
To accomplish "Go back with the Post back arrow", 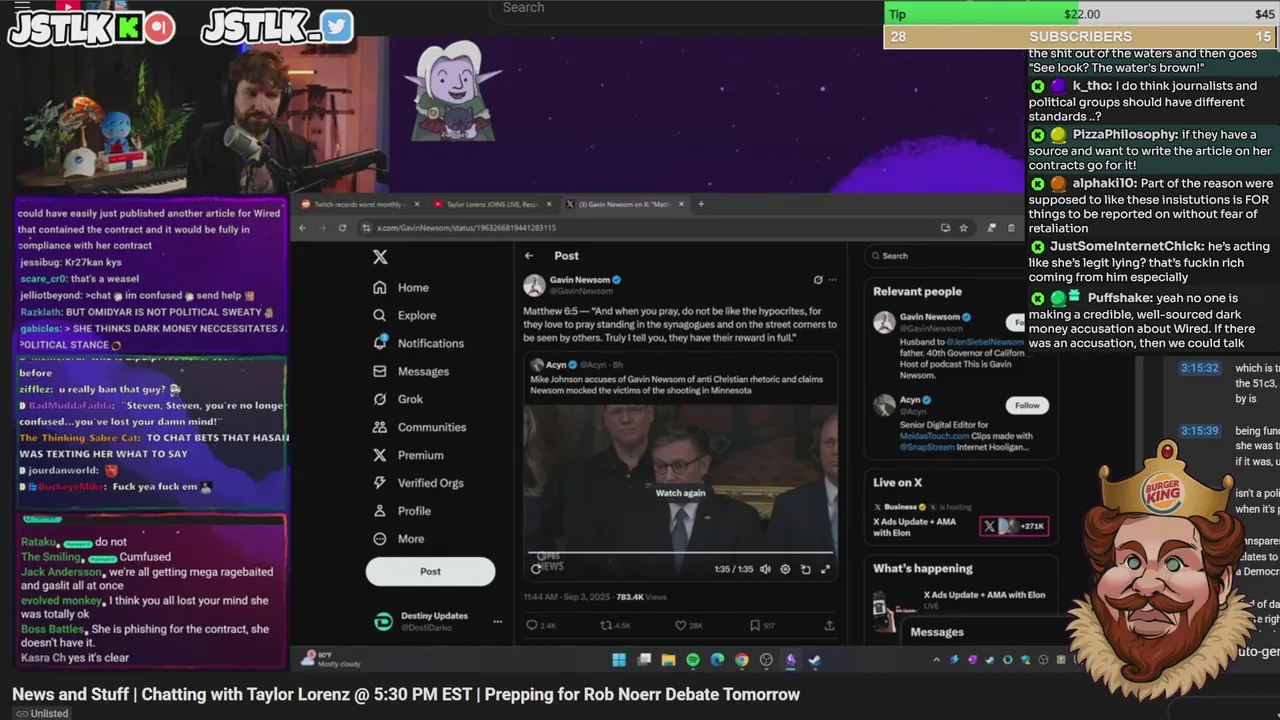I will tap(530, 256).
